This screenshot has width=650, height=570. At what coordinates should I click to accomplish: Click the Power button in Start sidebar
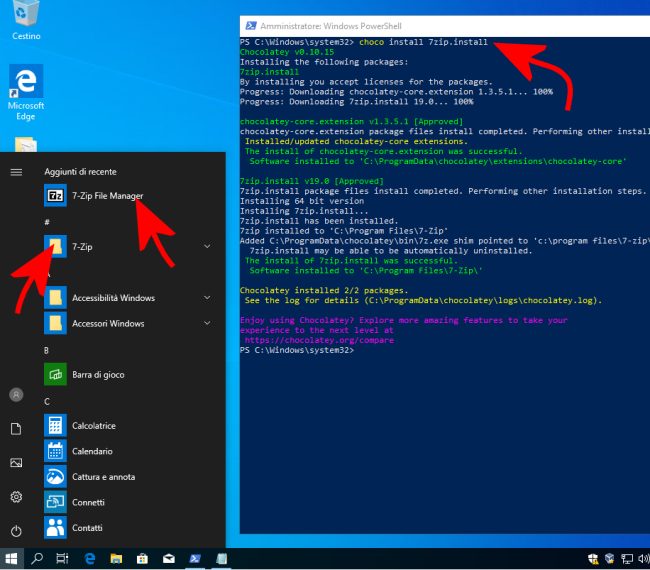[16, 531]
